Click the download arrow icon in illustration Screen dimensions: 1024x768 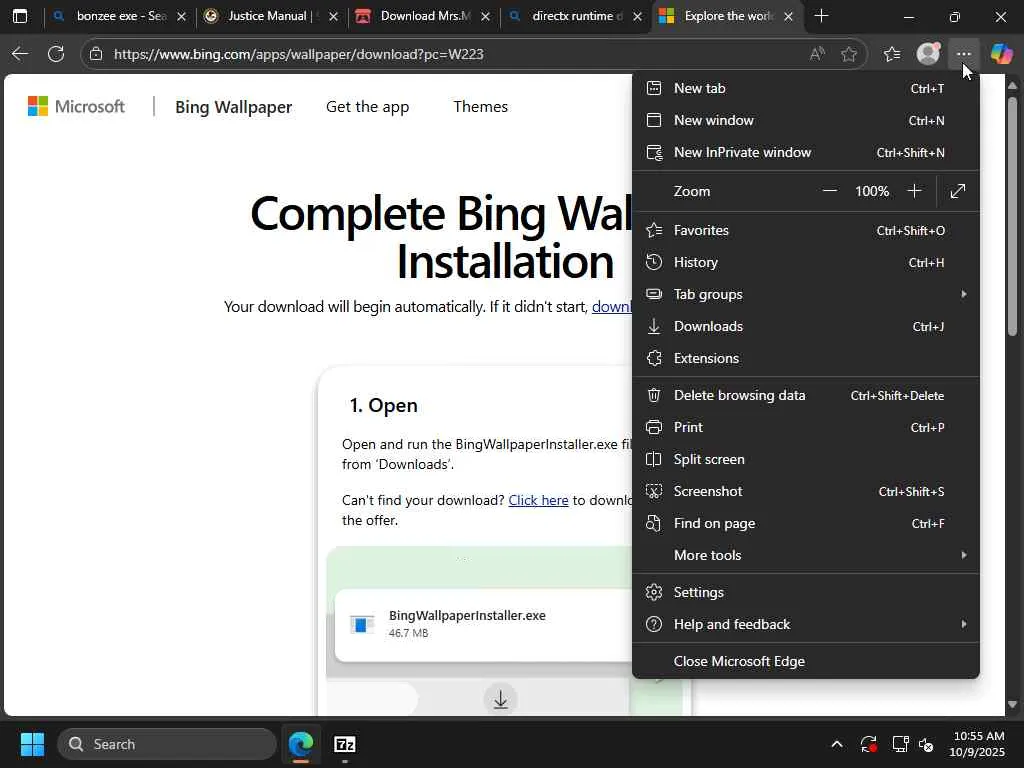pyautogui.click(x=501, y=699)
